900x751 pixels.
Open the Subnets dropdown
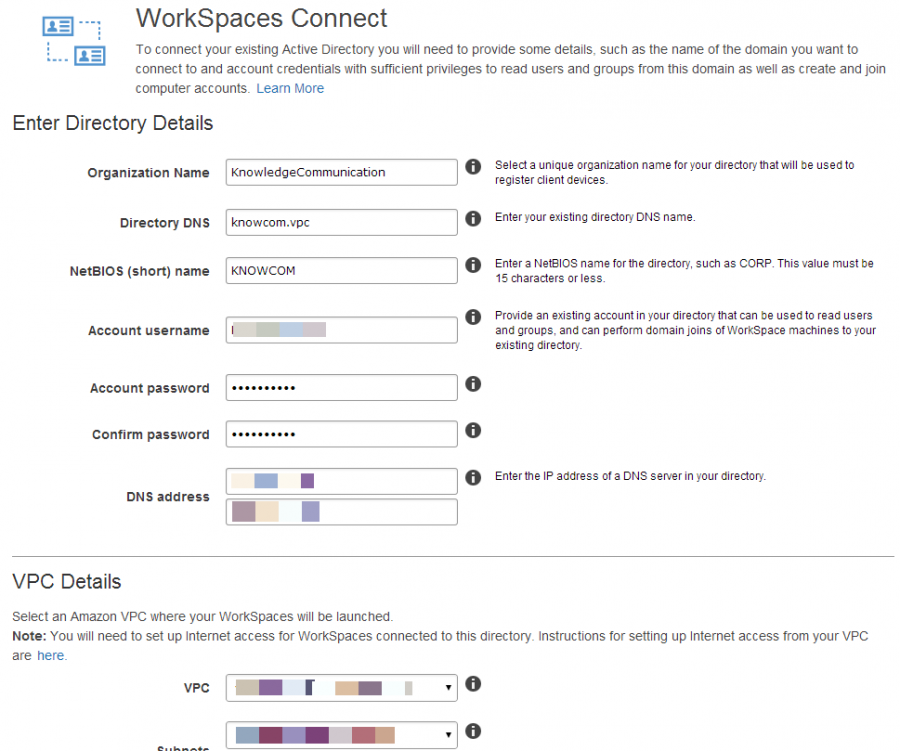[x=342, y=735]
